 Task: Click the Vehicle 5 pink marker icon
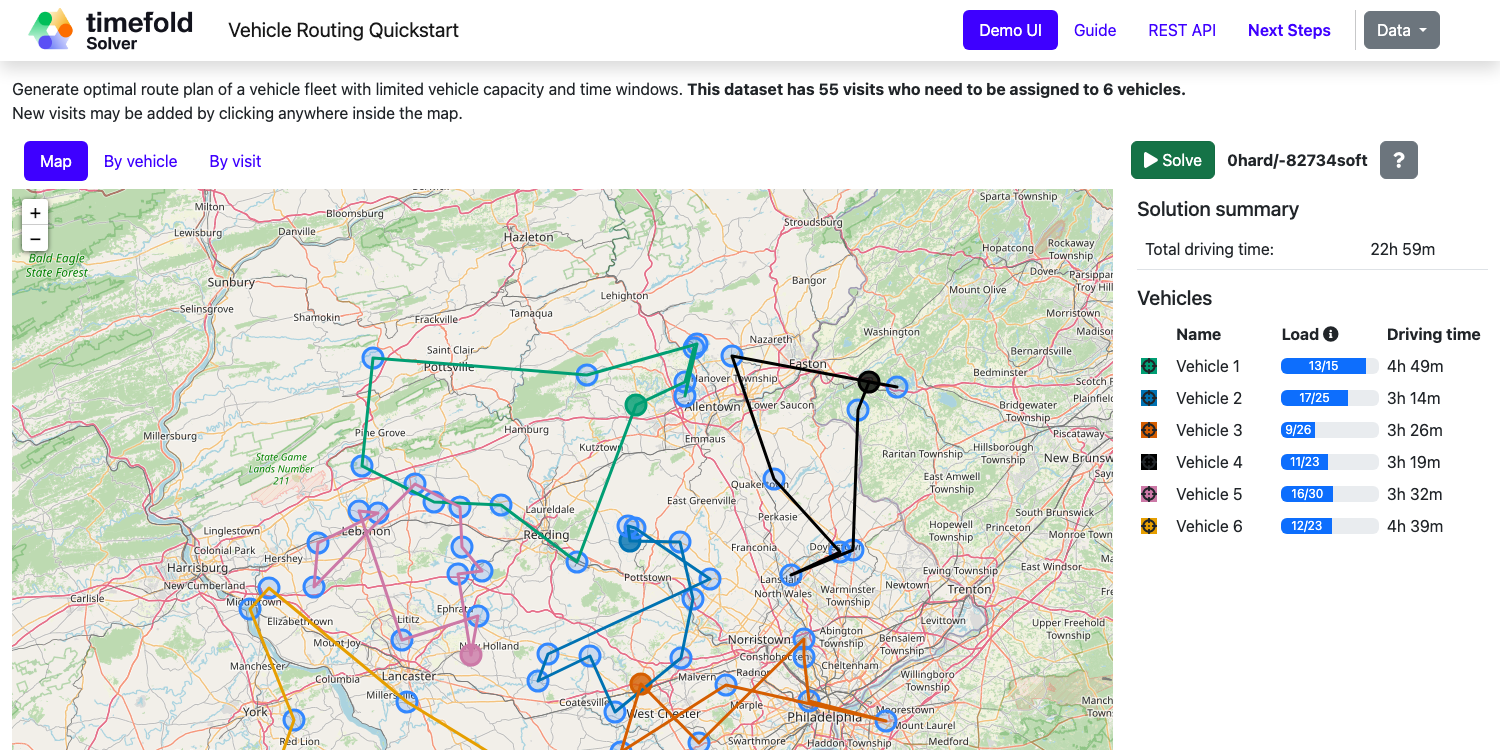pyautogui.click(x=1149, y=494)
